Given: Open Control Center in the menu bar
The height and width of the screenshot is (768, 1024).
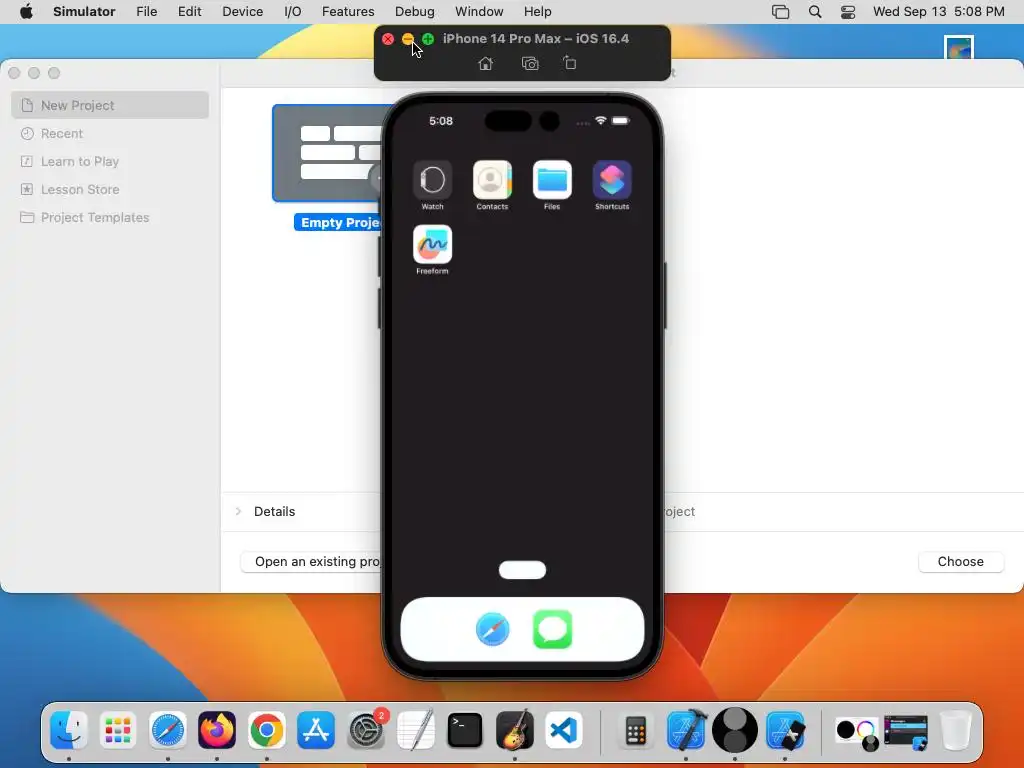Looking at the screenshot, I should click(x=848, y=12).
